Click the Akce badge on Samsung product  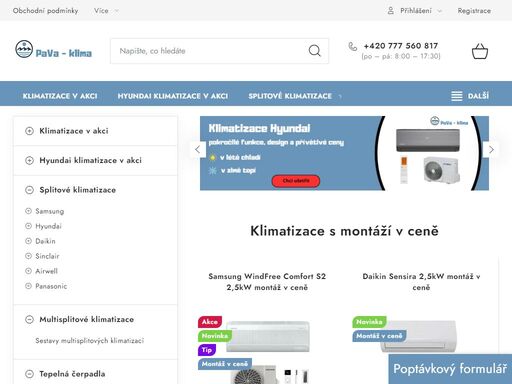click(210, 322)
